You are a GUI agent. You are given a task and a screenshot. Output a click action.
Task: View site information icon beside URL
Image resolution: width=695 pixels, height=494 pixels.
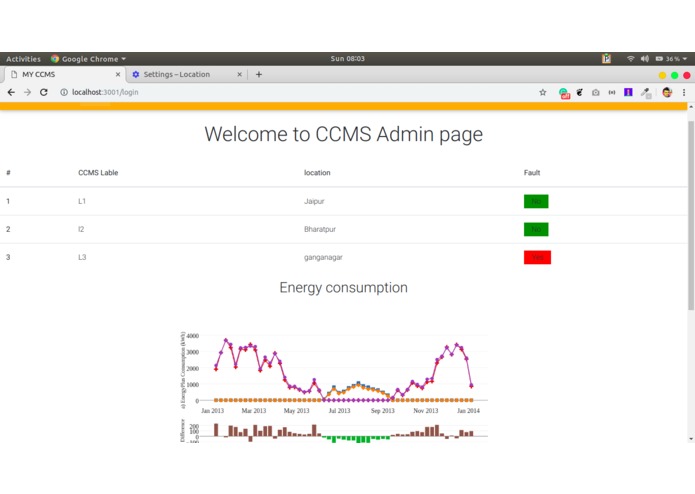[x=64, y=92]
